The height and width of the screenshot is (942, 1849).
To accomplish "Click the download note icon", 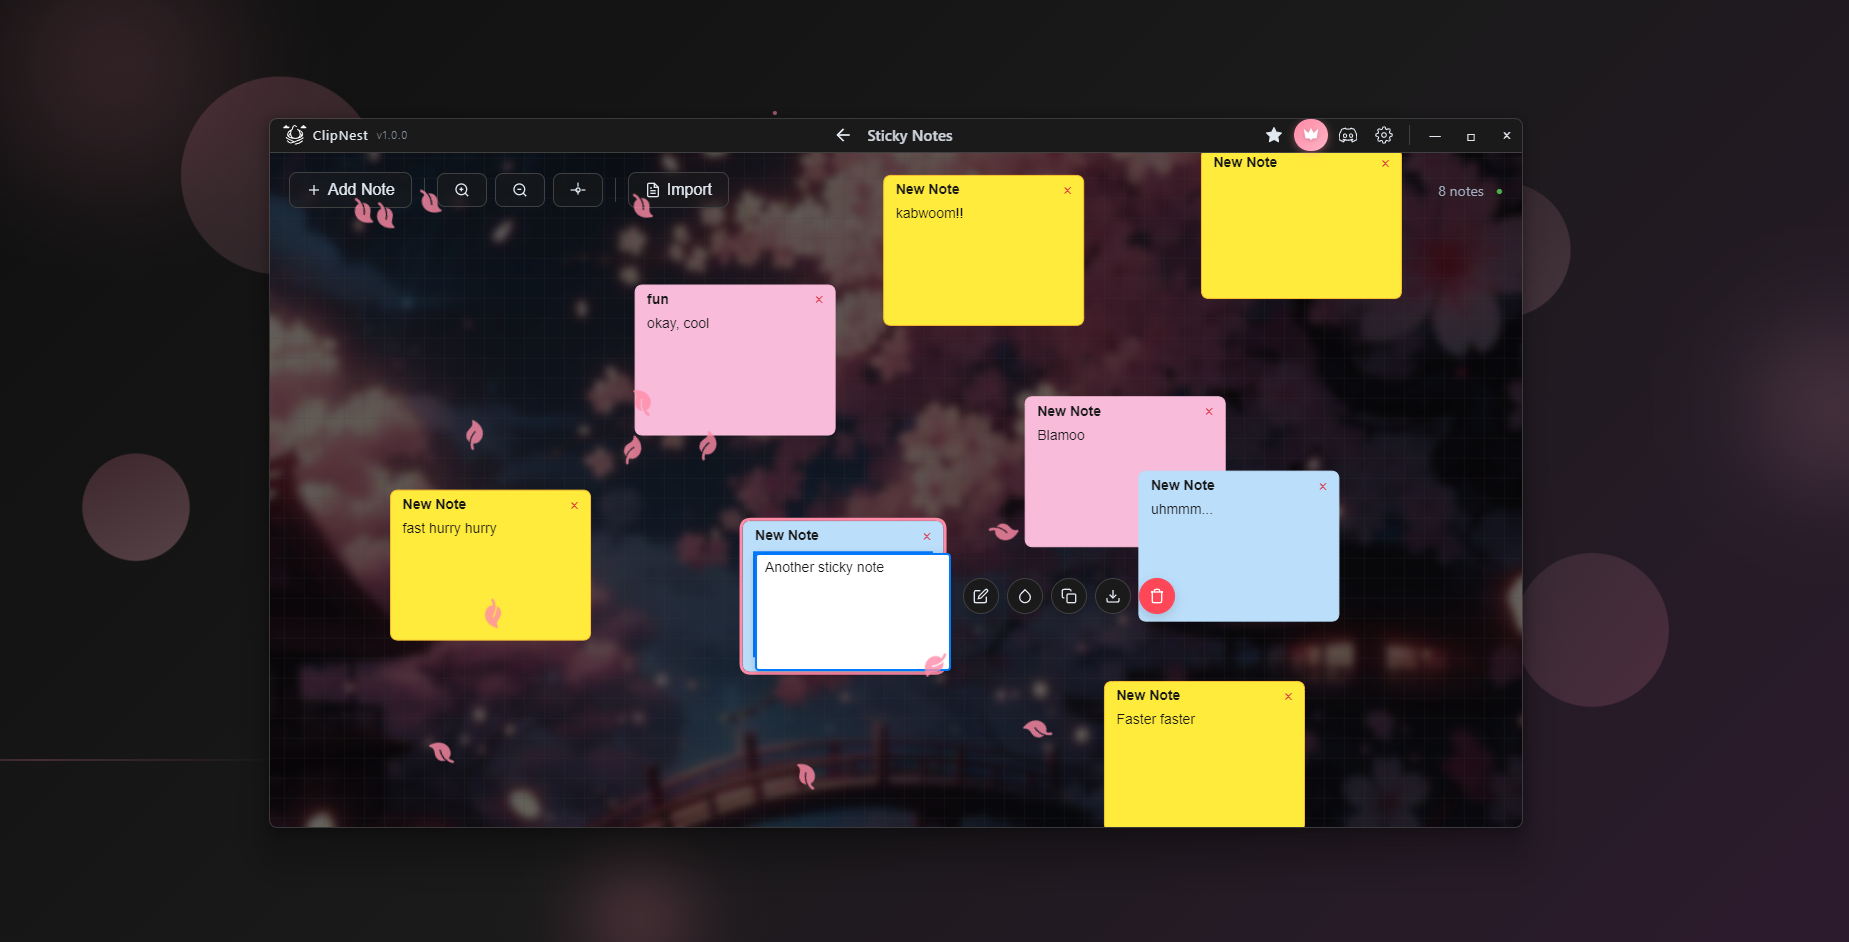I will point(1112,596).
